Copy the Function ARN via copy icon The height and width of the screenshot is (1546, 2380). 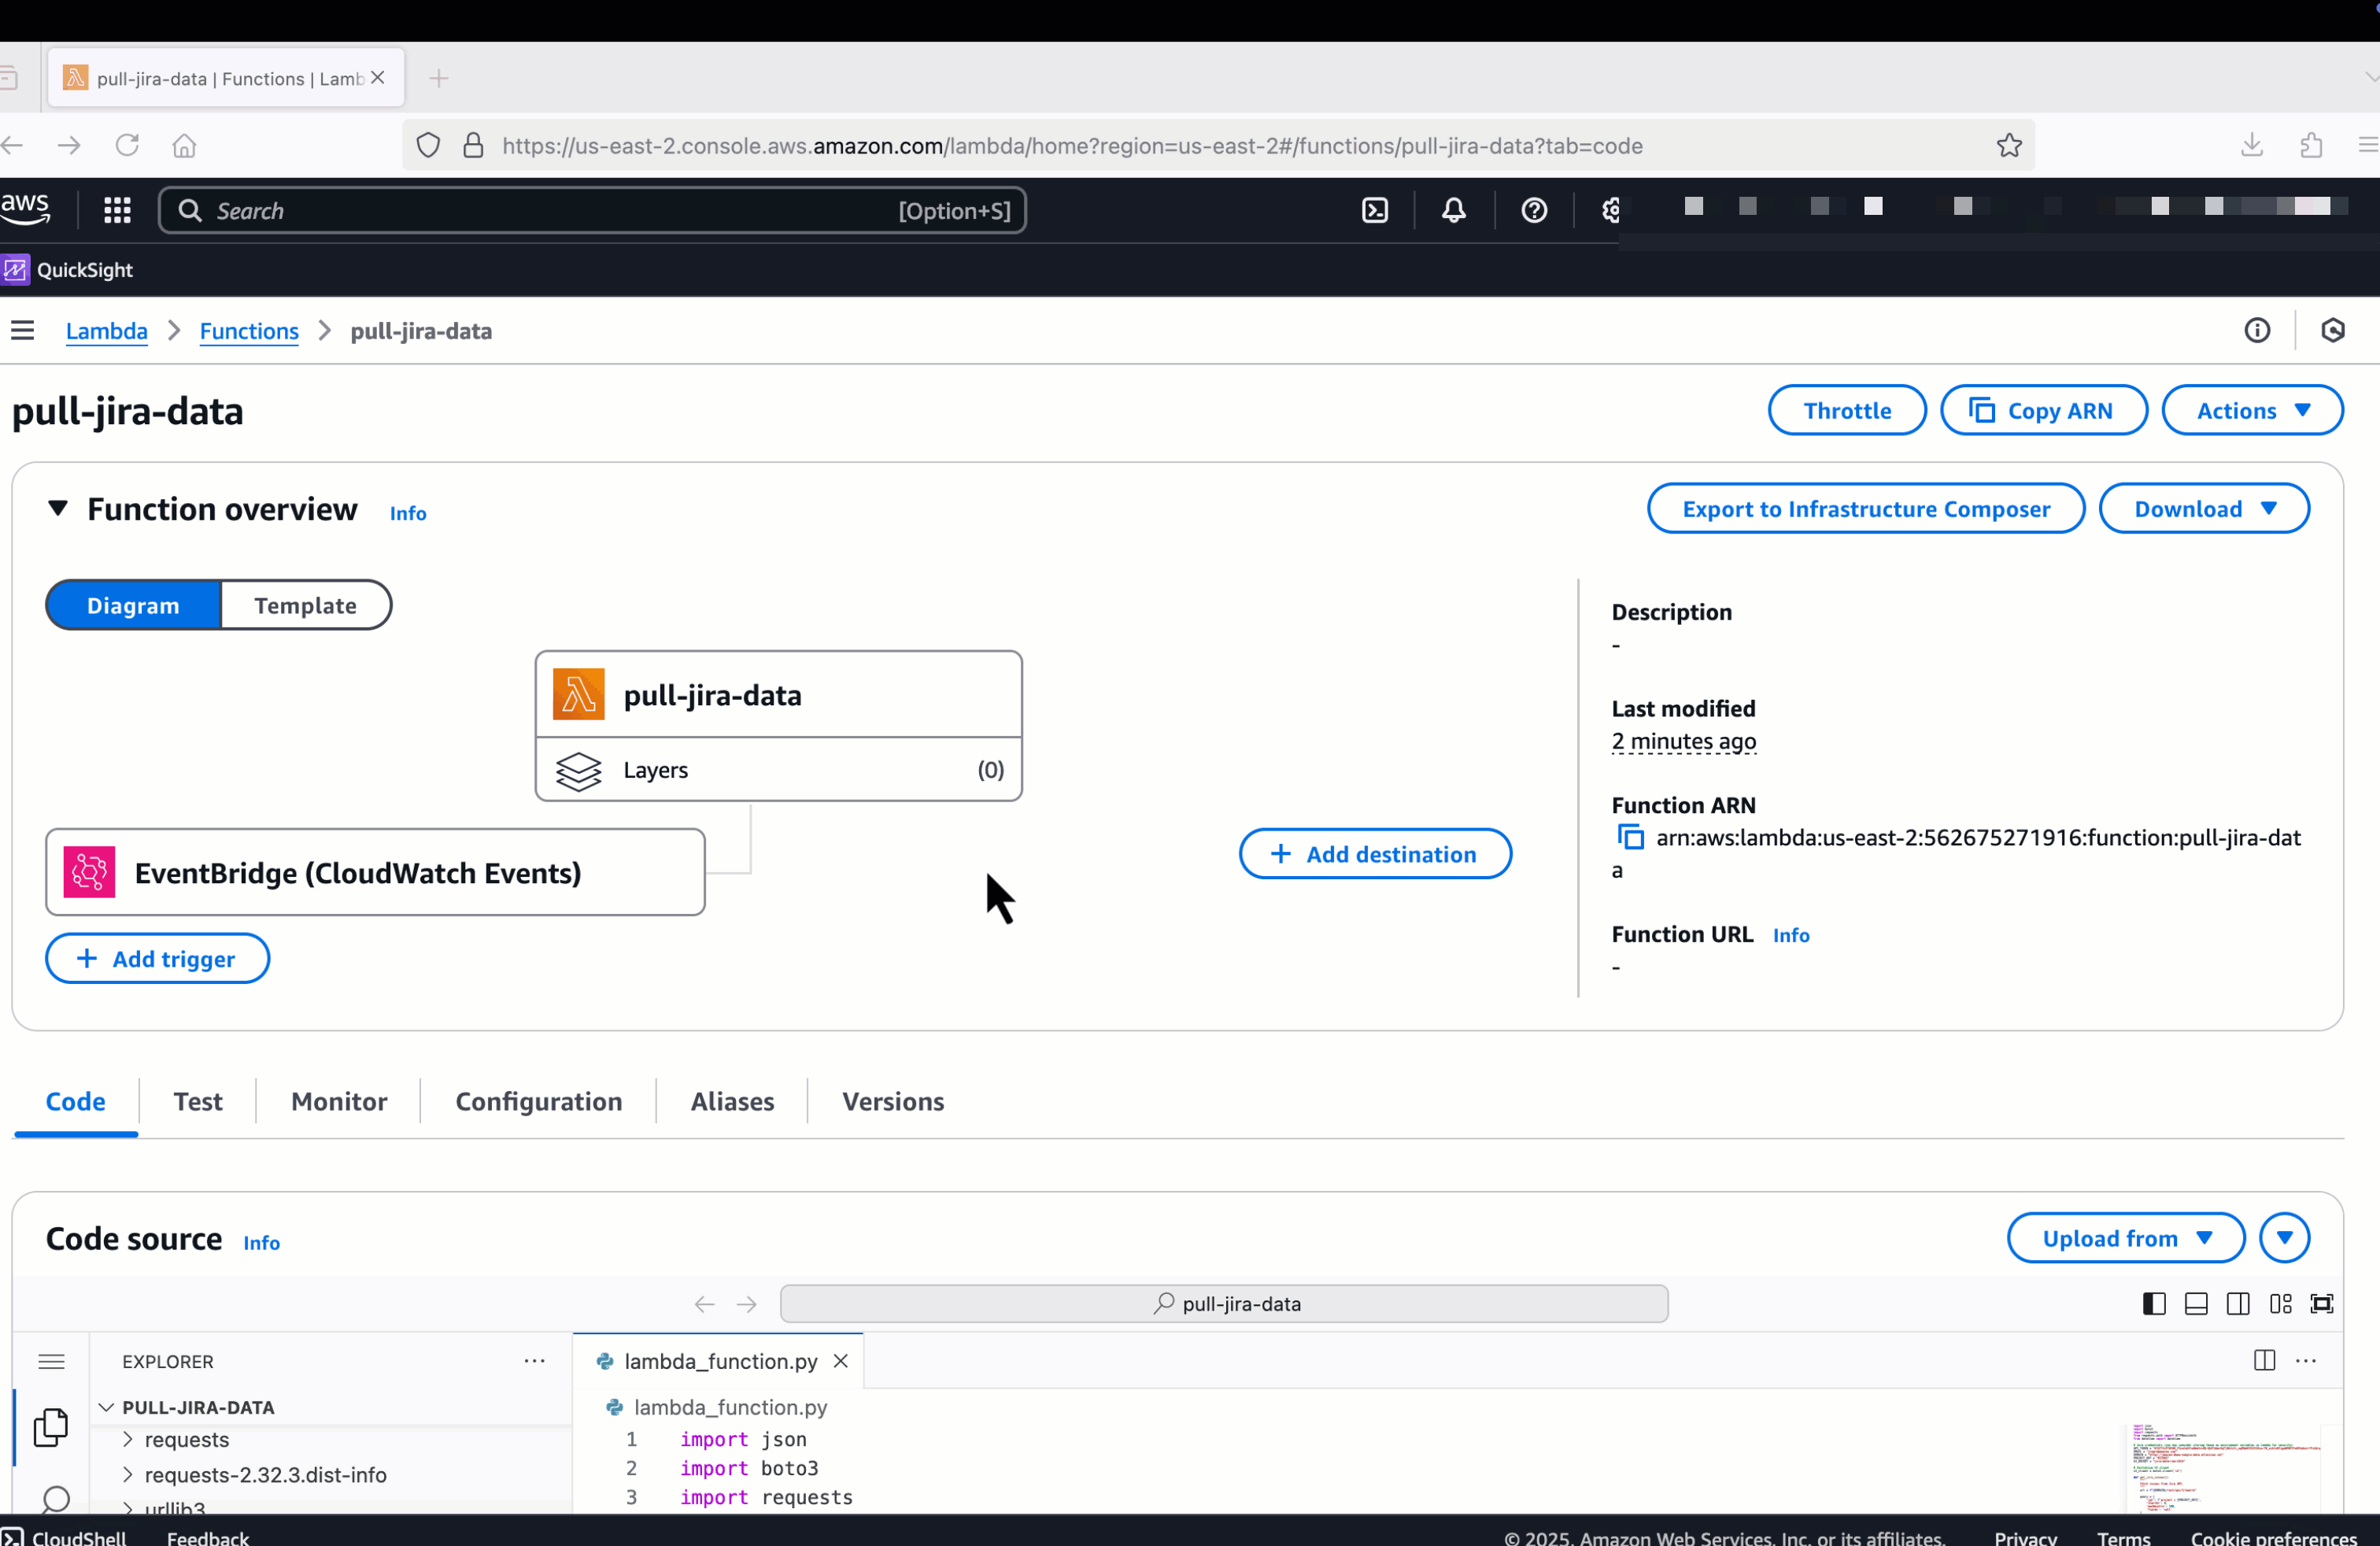tap(1630, 837)
